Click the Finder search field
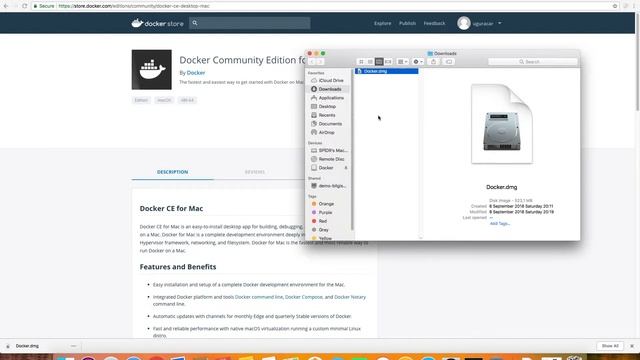The image size is (640, 360). click(x=532, y=62)
